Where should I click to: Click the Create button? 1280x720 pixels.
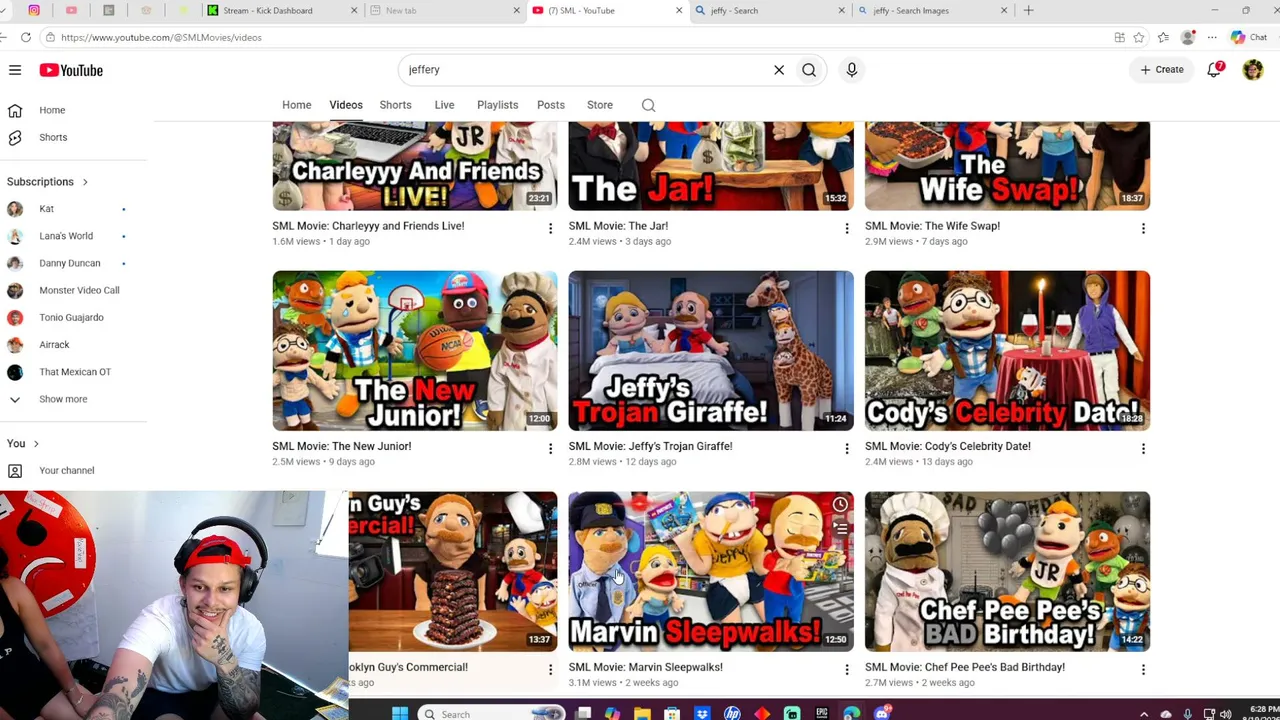(x=1162, y=70)
